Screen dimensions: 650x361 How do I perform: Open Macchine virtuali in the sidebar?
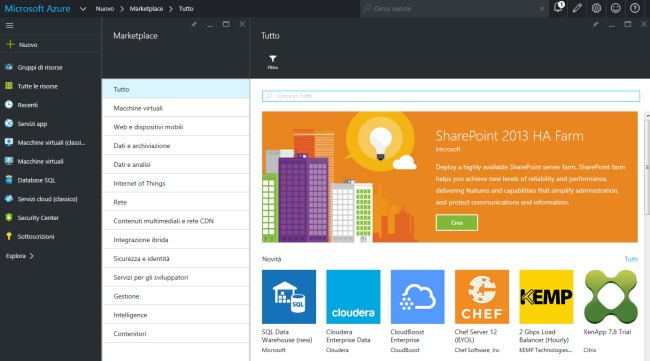[x=40, y=161]
